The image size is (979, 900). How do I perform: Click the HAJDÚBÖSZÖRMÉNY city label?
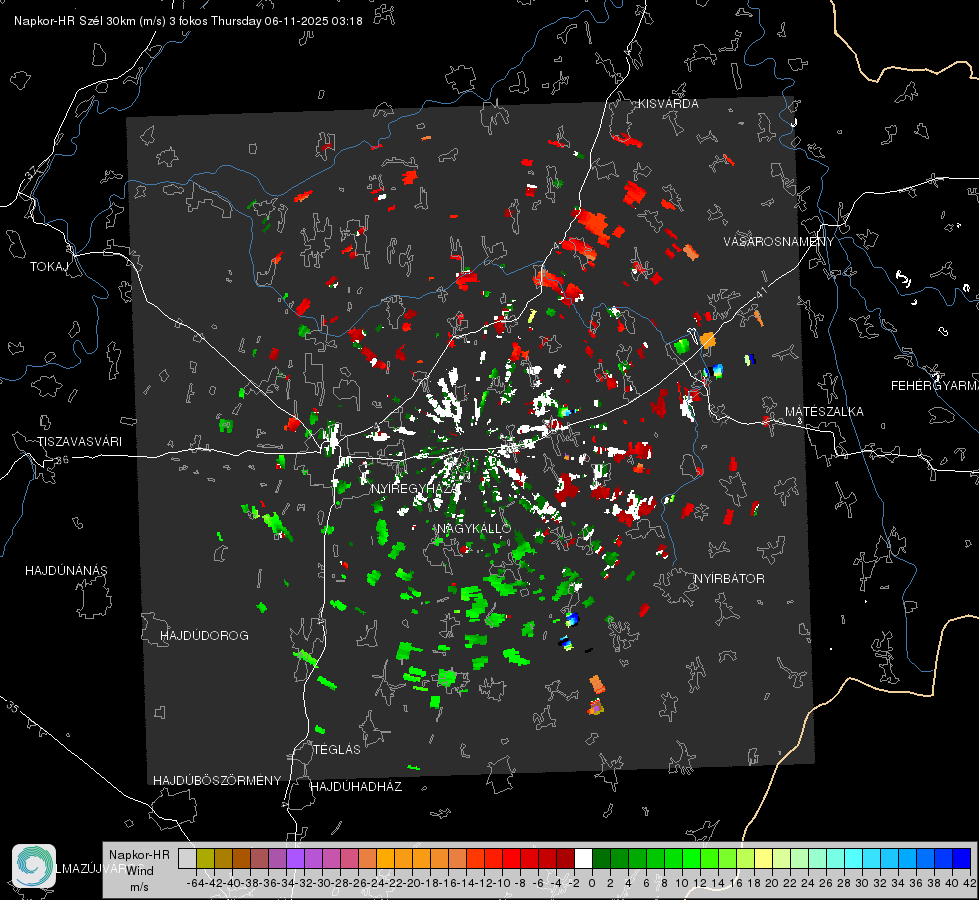[x=217, y=781]
